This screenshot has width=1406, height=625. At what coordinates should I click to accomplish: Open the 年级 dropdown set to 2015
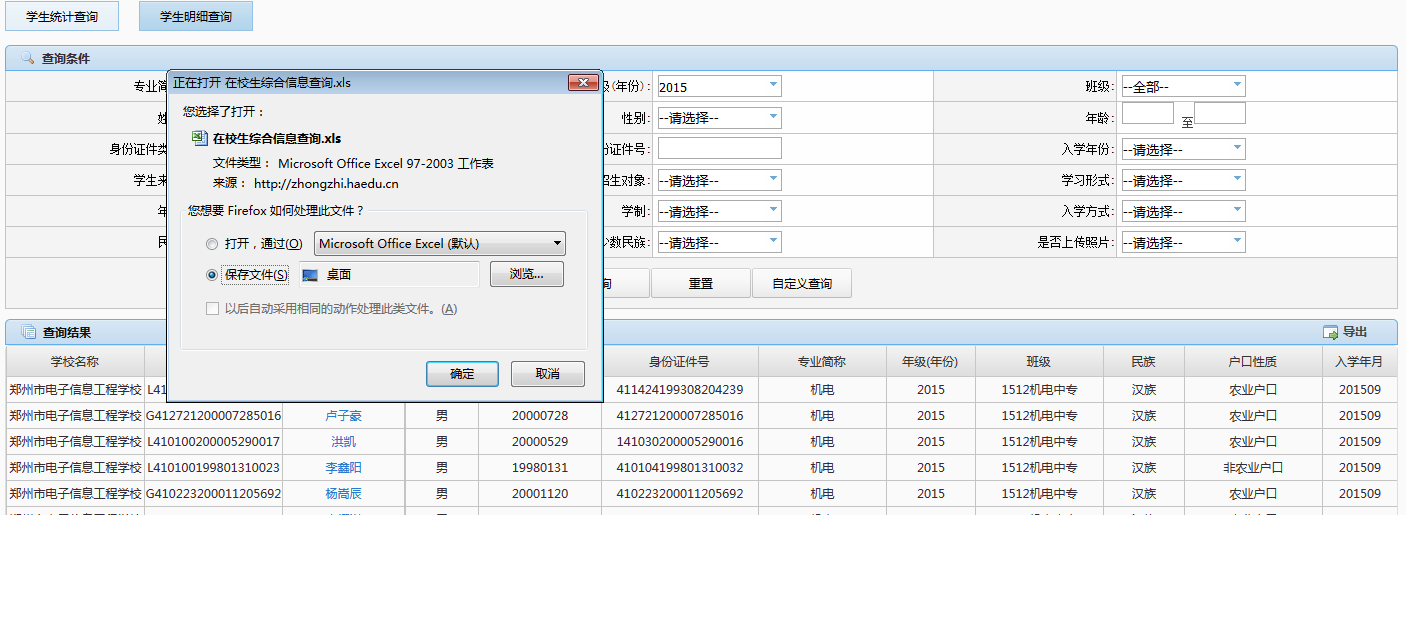(719, 87)
